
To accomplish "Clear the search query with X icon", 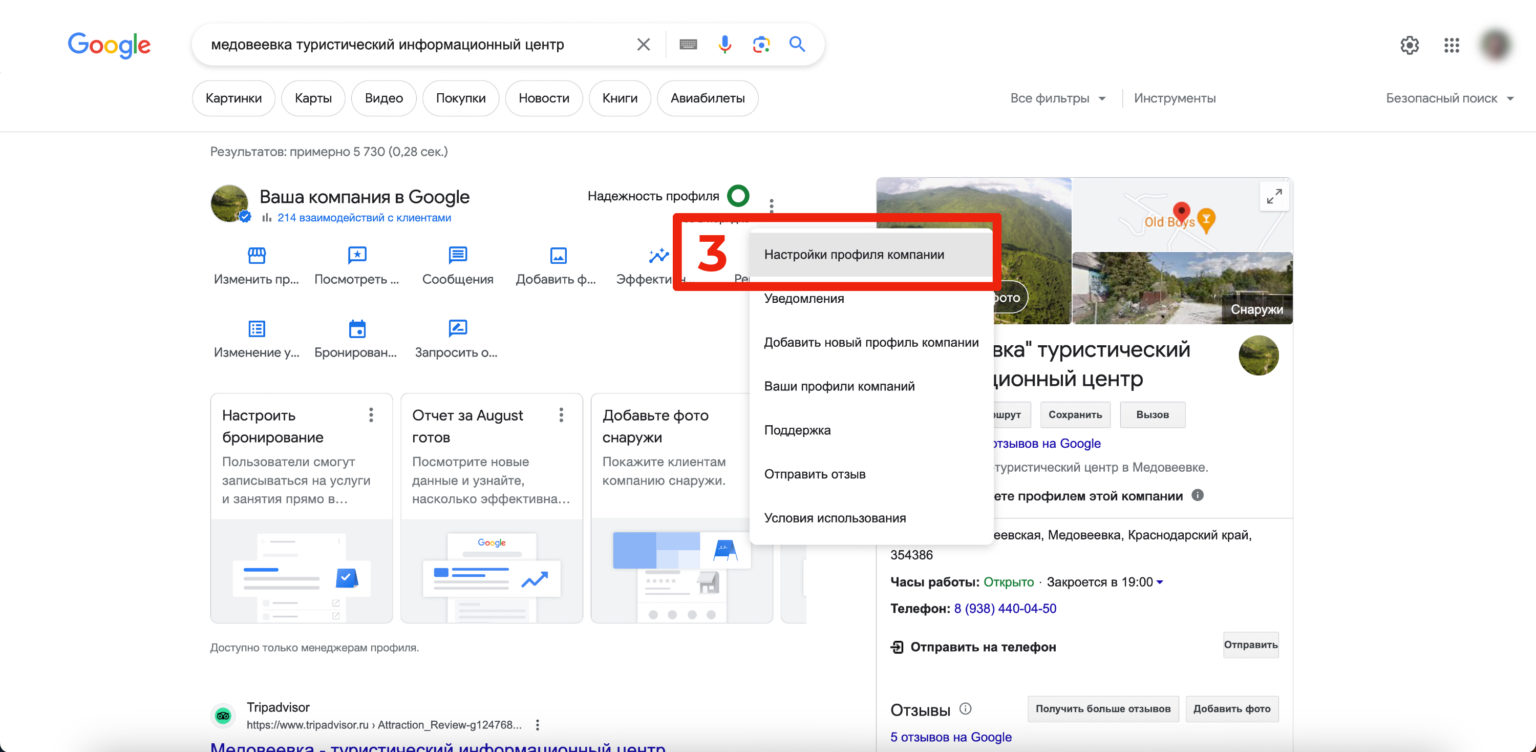I will coord(644,44).
